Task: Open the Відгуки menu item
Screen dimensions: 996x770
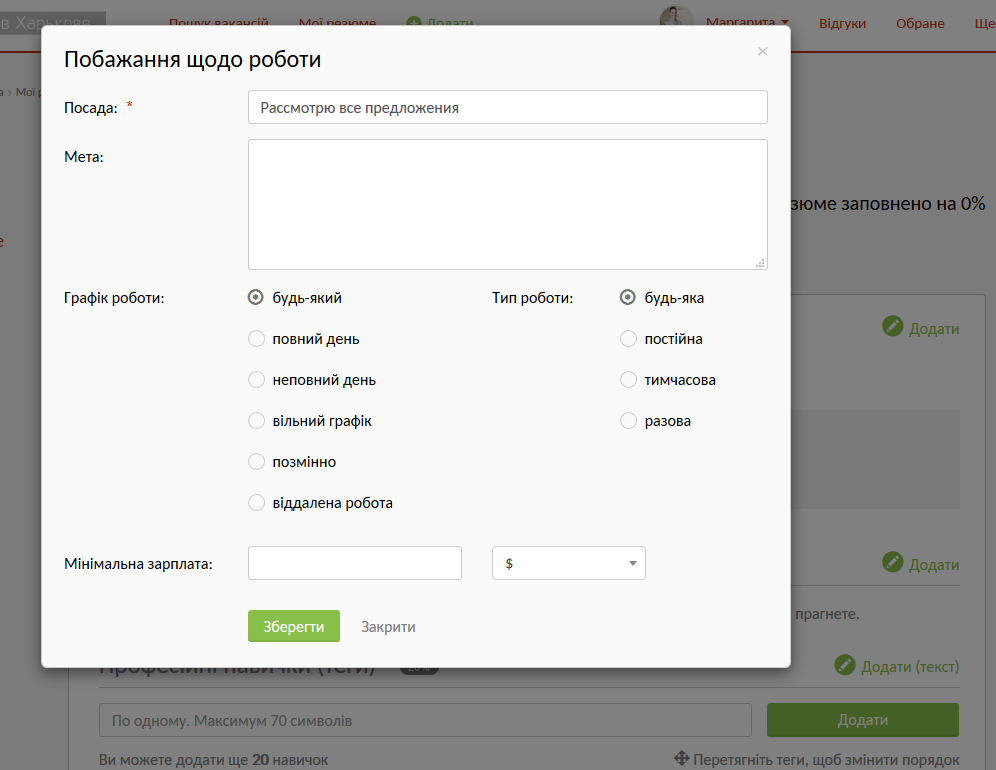Action: [842, 22]
